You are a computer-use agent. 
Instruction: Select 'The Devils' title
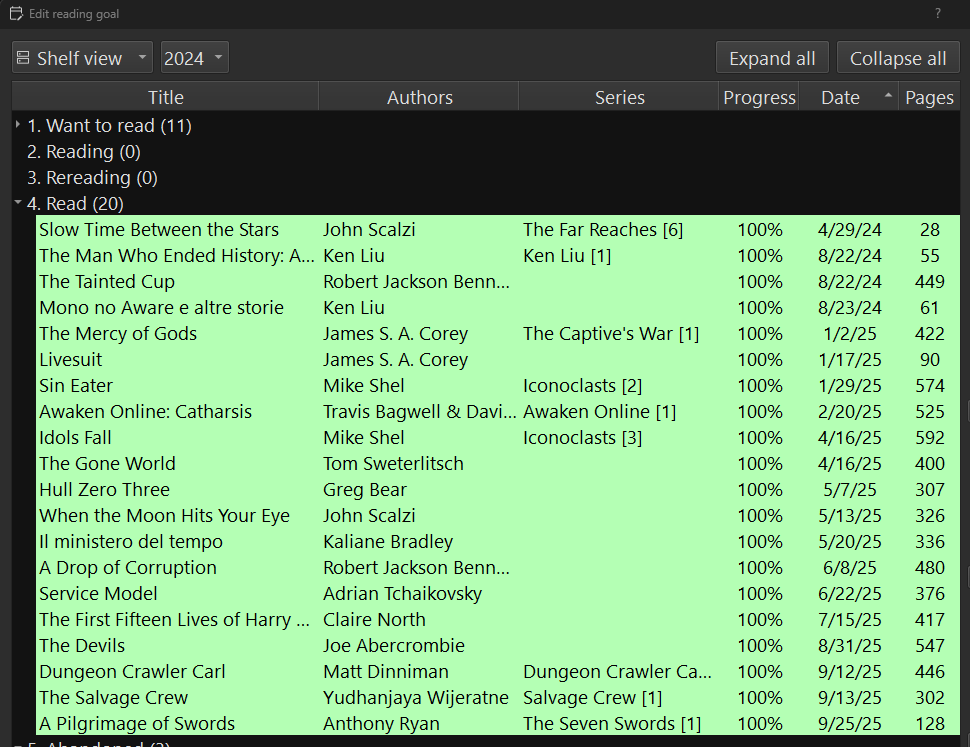(82, 645)
